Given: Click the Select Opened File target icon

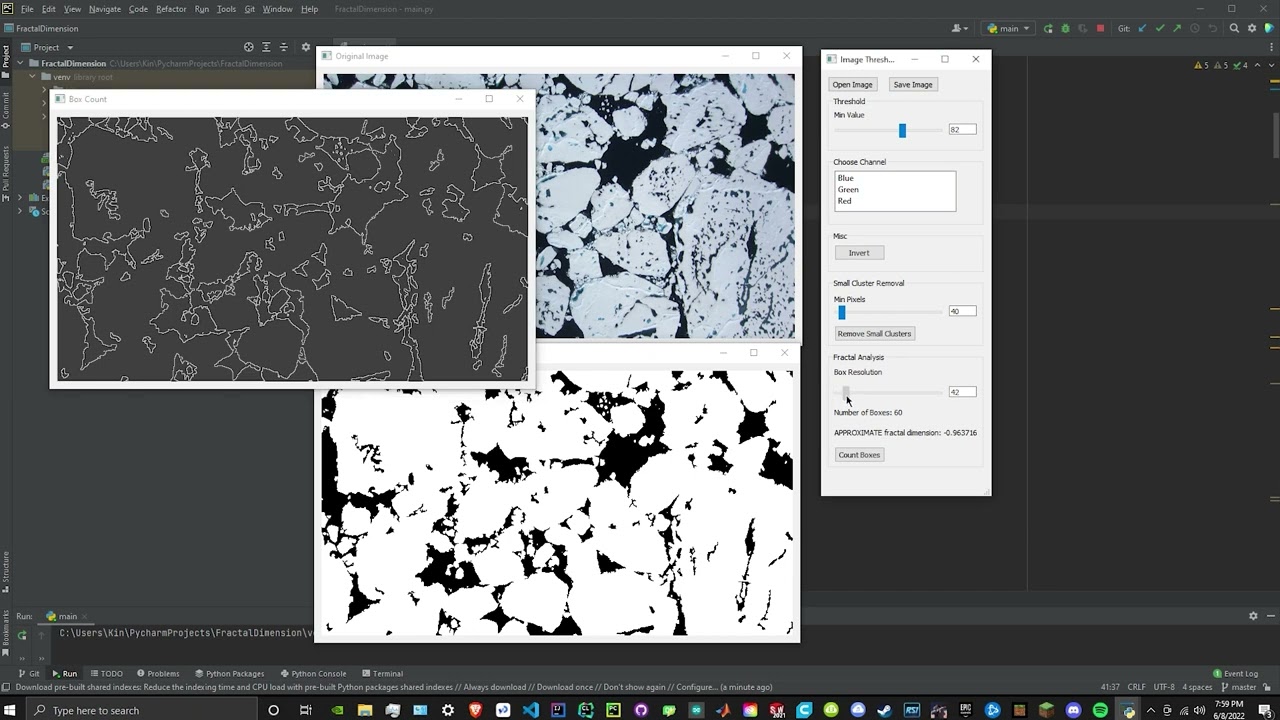Looking at the screenshot, I should point(249,47).
